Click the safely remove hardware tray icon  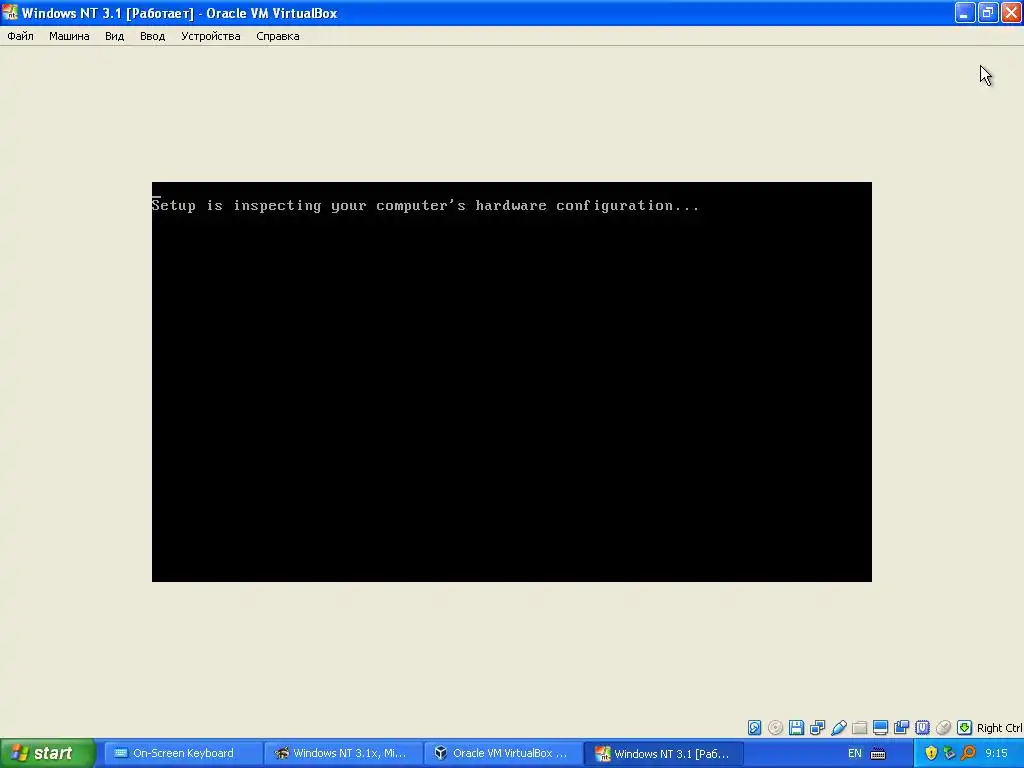coord(950,753)
